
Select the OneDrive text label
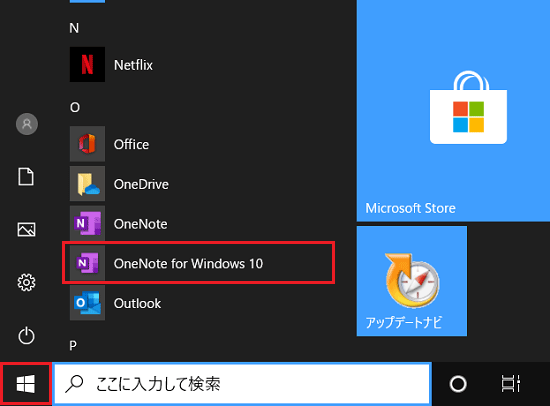click(x=141, y=184)
